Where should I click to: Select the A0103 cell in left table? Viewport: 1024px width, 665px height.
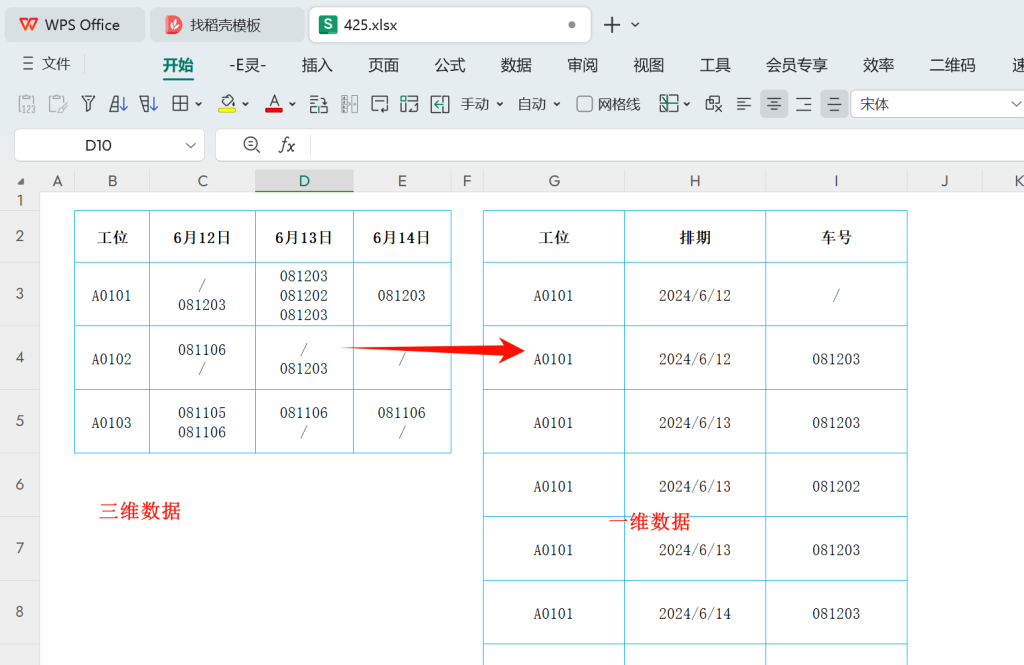112,422
